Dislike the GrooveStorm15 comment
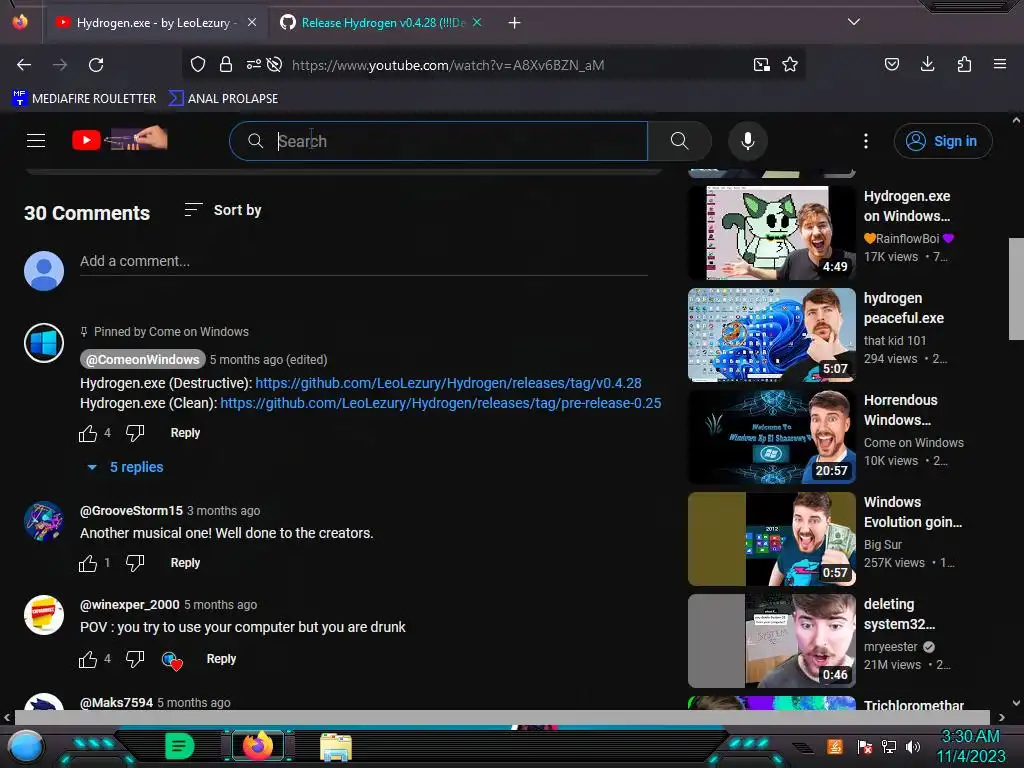This screenshot has height=768, width=1024. [x=135, y=563]
